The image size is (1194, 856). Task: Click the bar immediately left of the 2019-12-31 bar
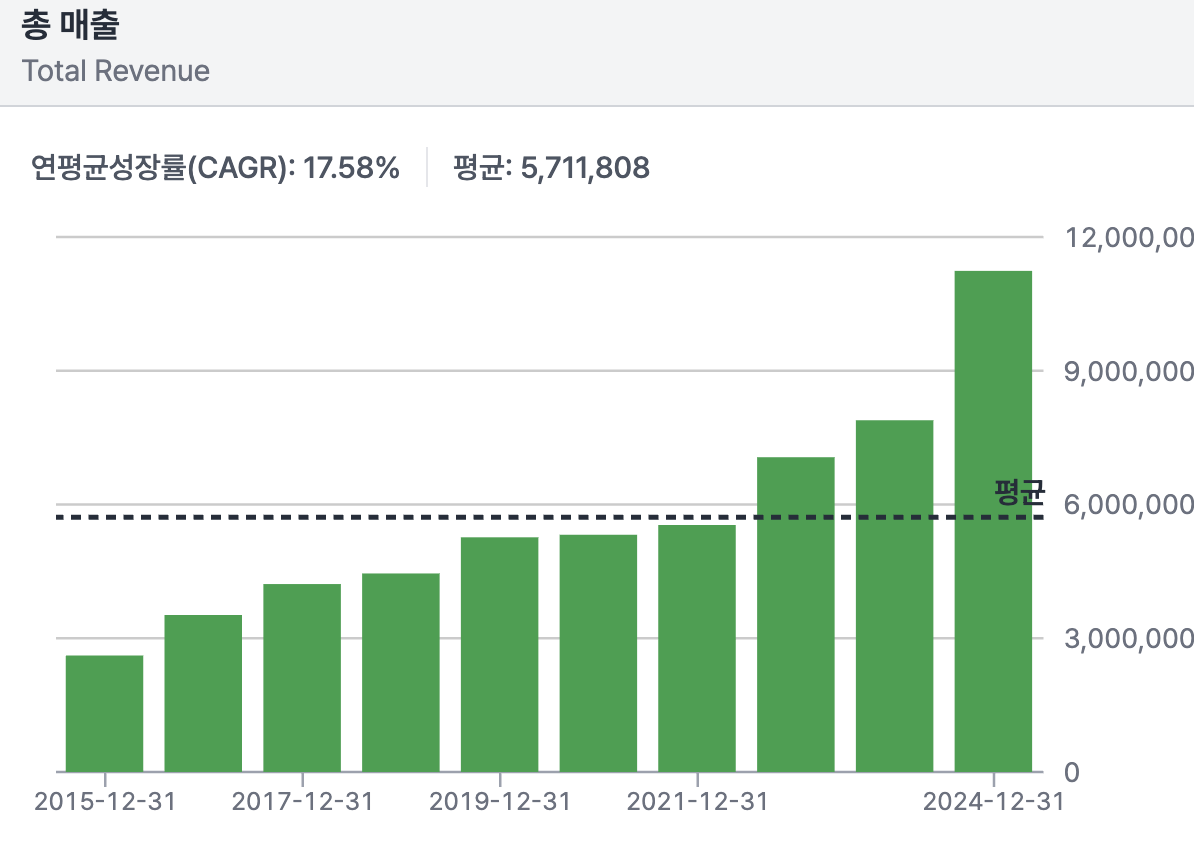(400, 672)
